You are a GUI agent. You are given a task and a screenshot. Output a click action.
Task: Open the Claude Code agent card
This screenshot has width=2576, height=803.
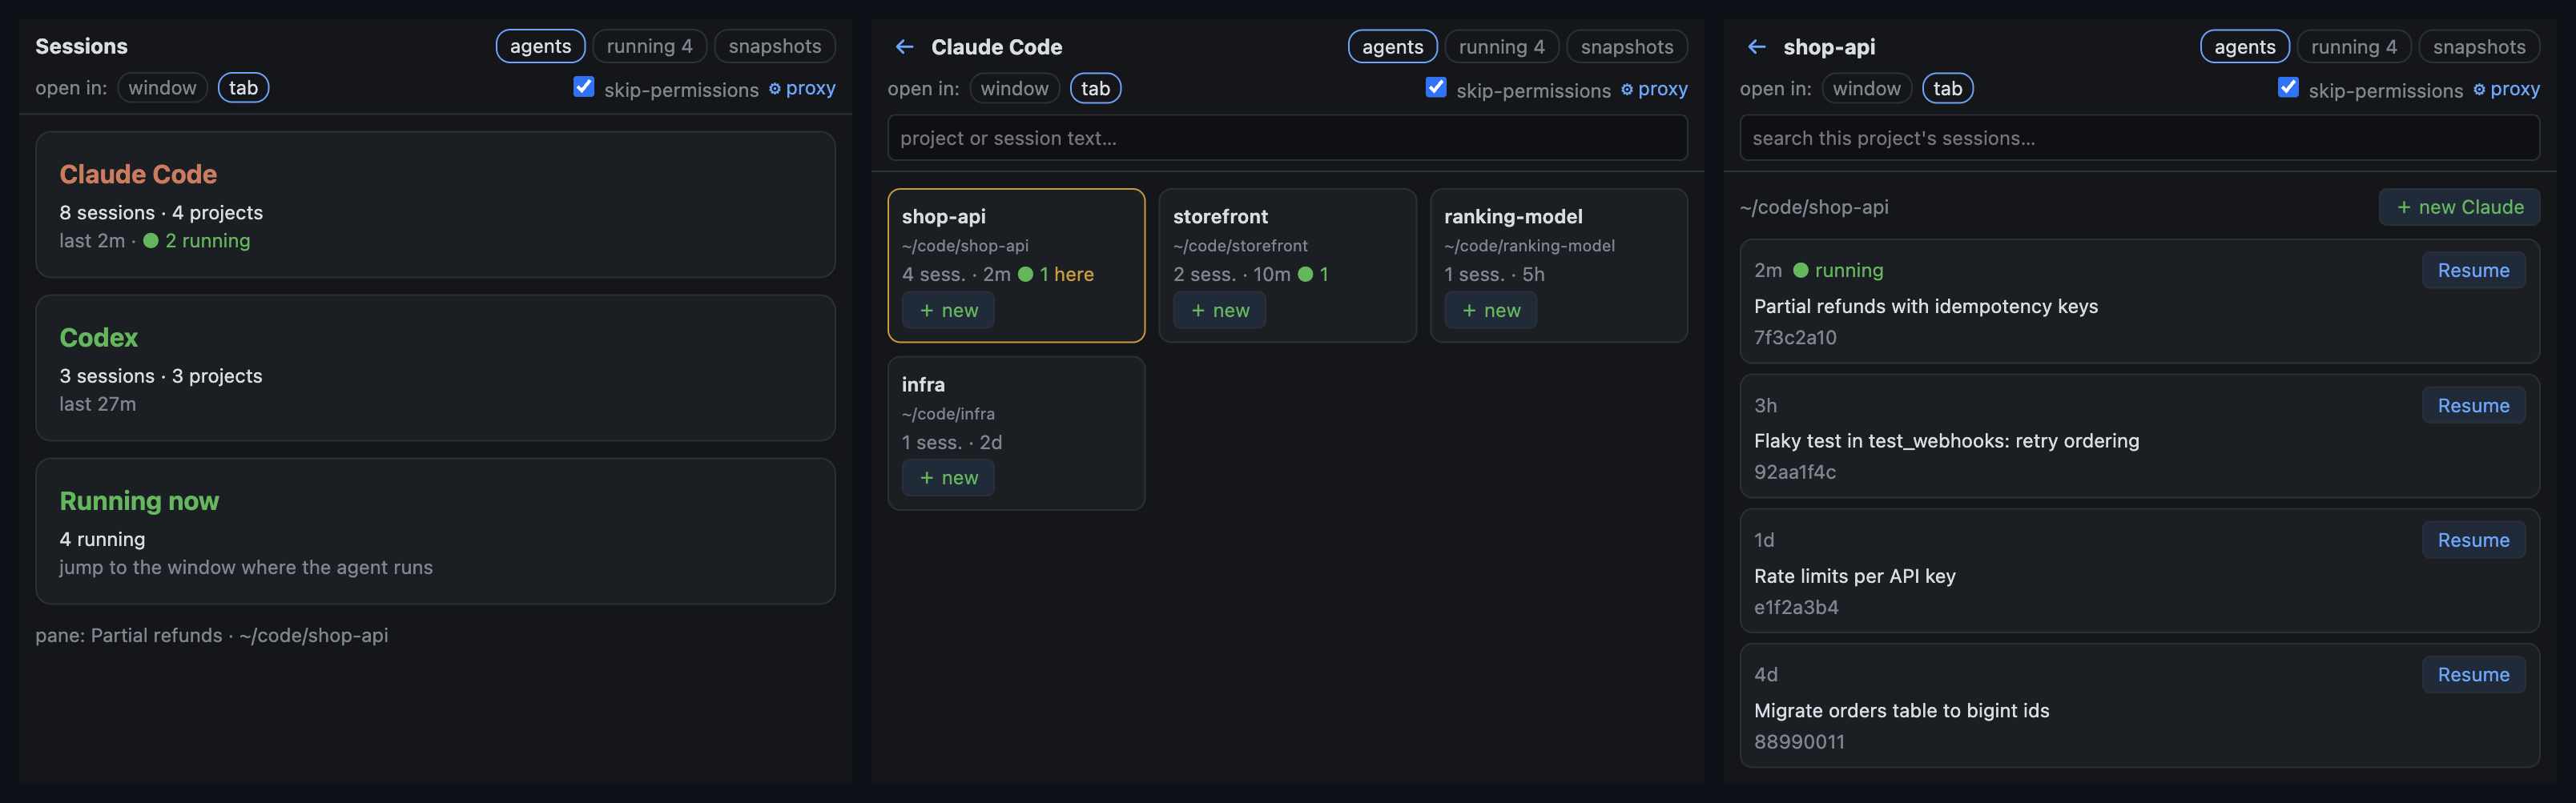(435, 205)
